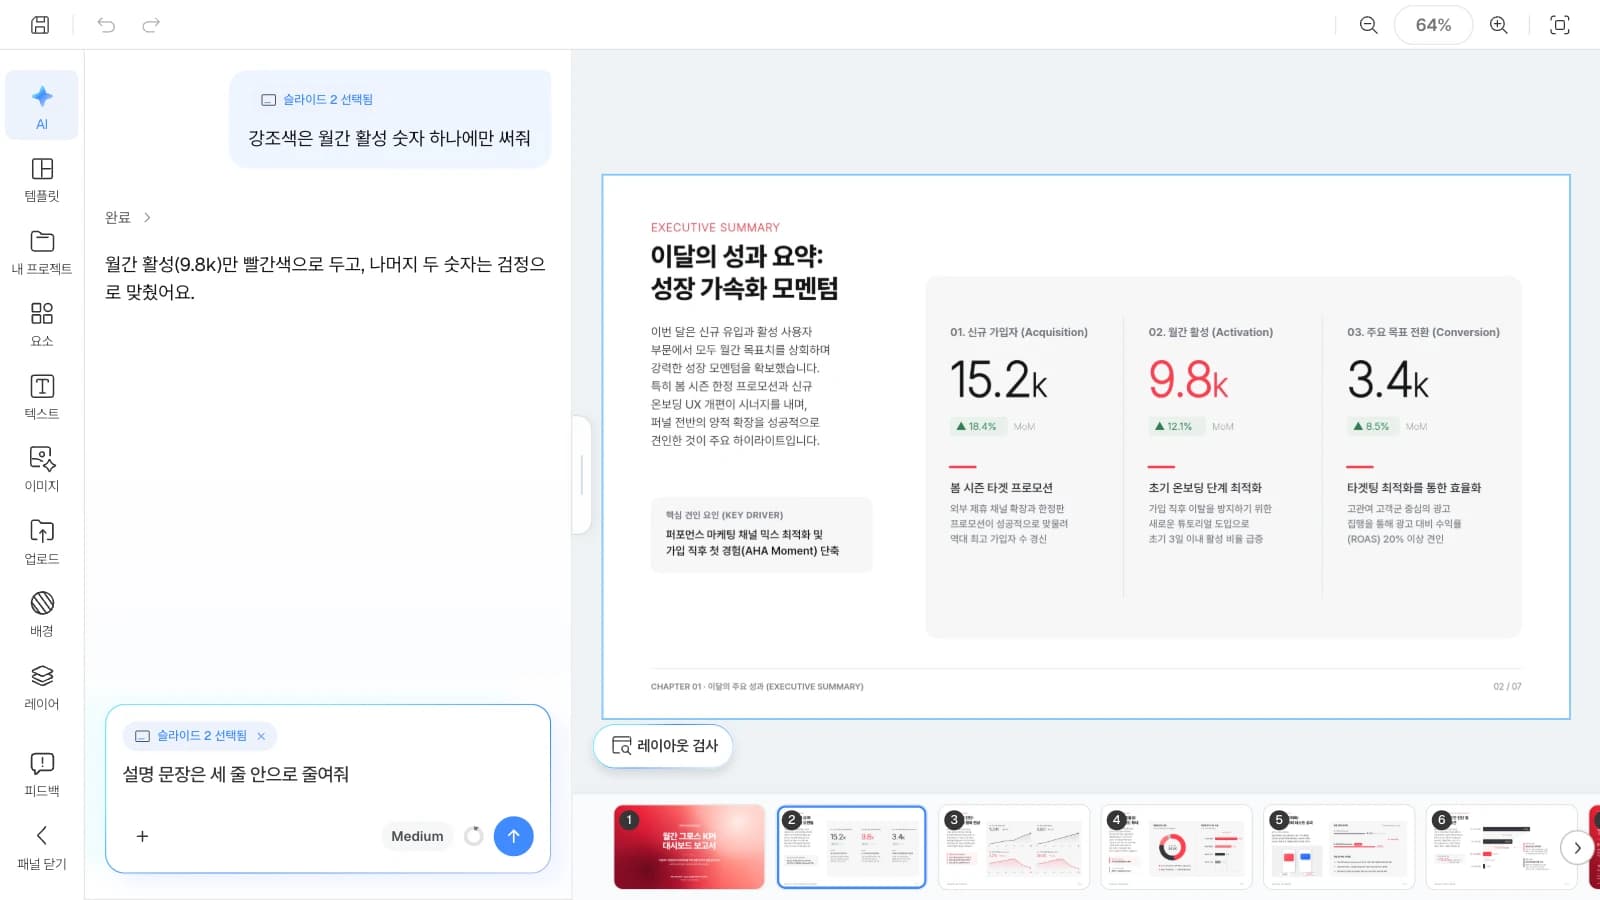The height and width of the screenshot is (900, 1600).
Task: Redo the last action
Action: (151, 25)
